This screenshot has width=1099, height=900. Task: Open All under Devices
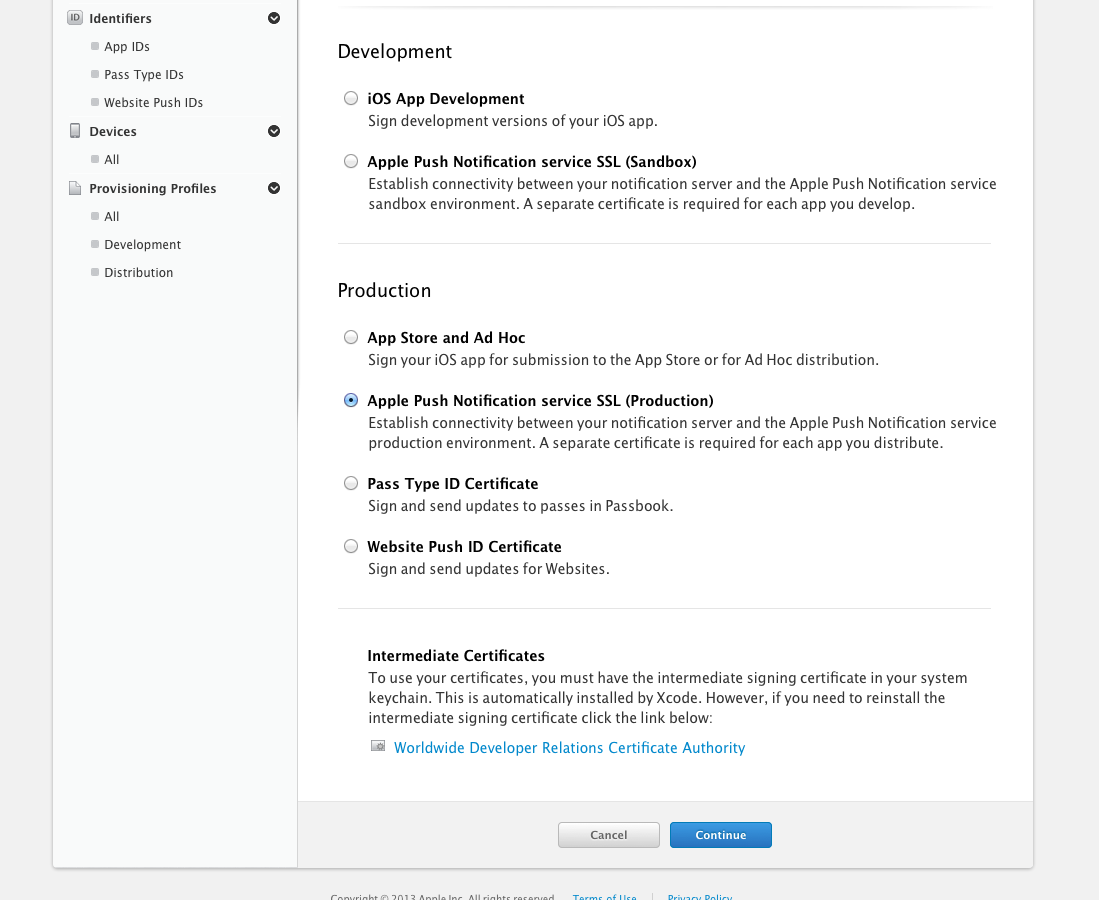(x=111, y=159)
